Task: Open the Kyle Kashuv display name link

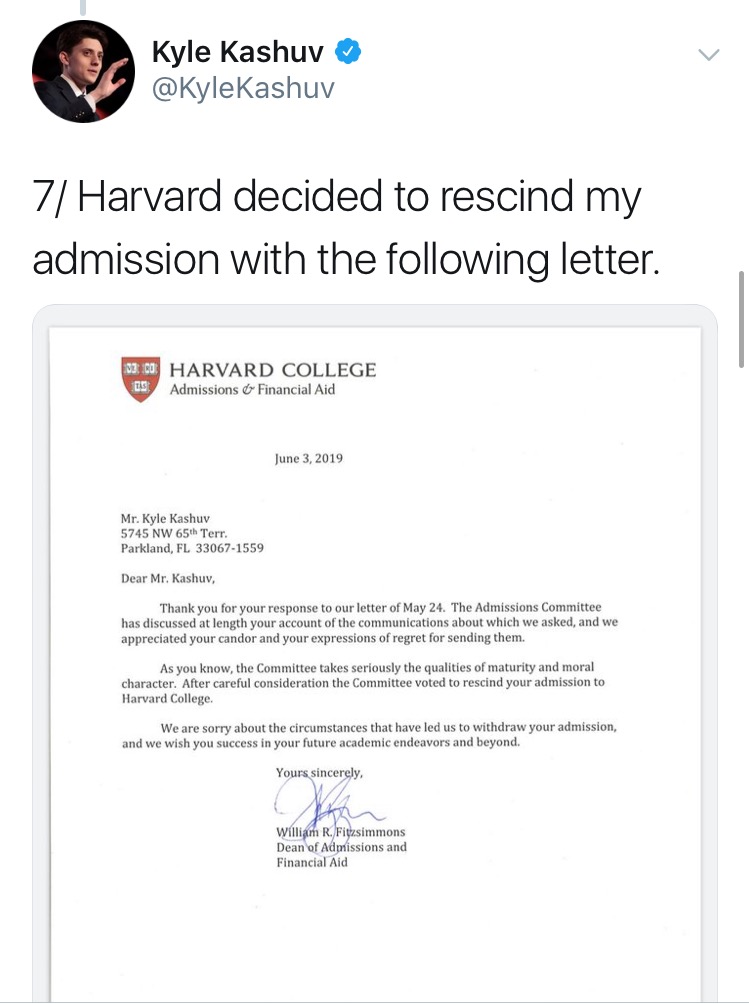Action: click(x=238, y=51)
